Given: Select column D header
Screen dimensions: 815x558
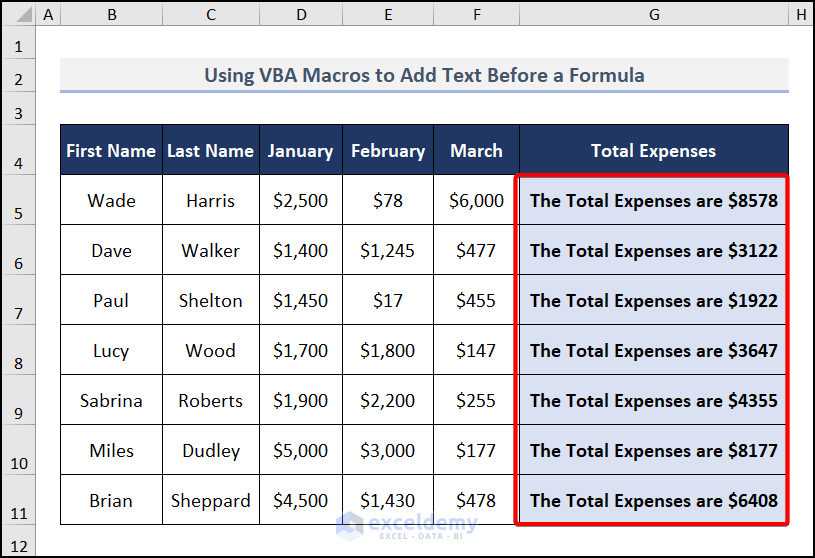Looking at the screenshot, I should (x=300, y=15).
